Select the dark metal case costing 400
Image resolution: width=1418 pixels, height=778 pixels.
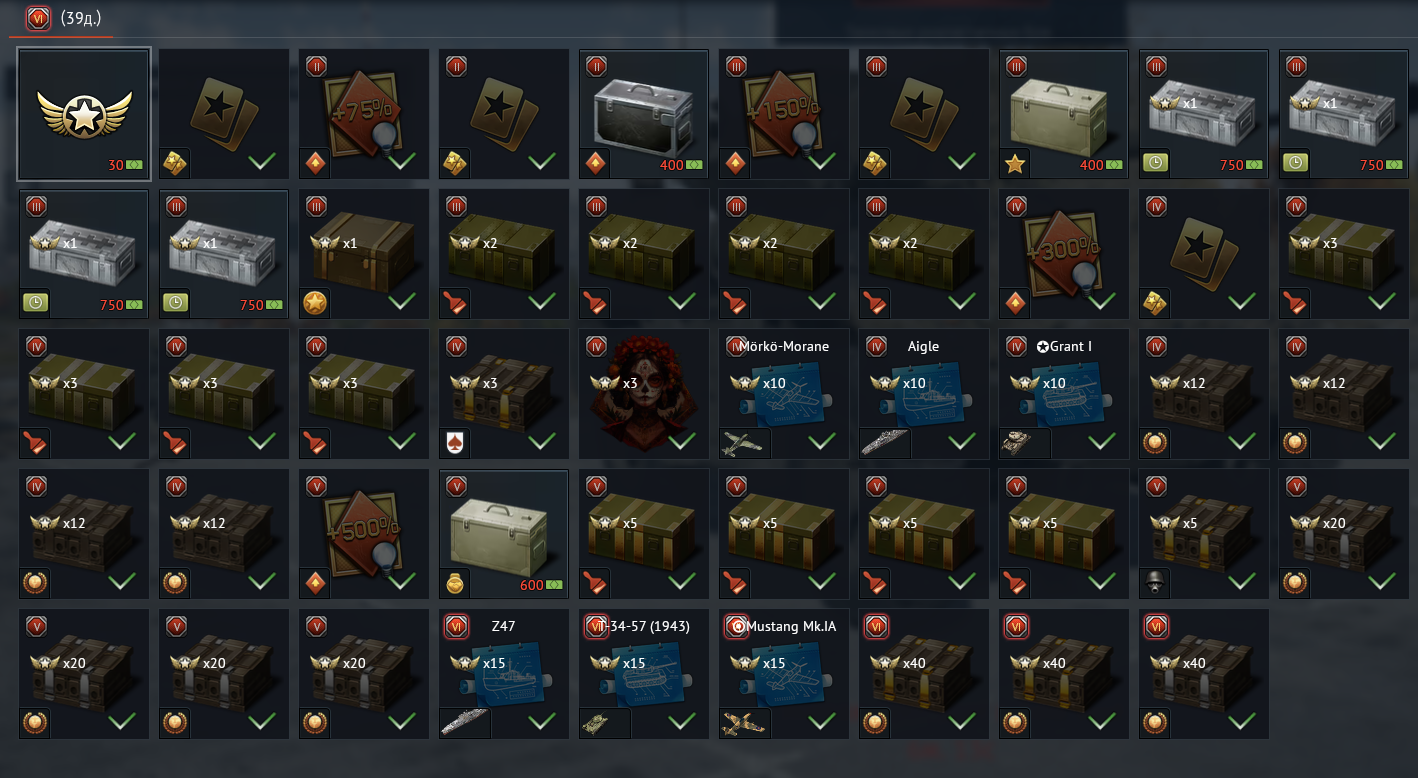[644, 114]
